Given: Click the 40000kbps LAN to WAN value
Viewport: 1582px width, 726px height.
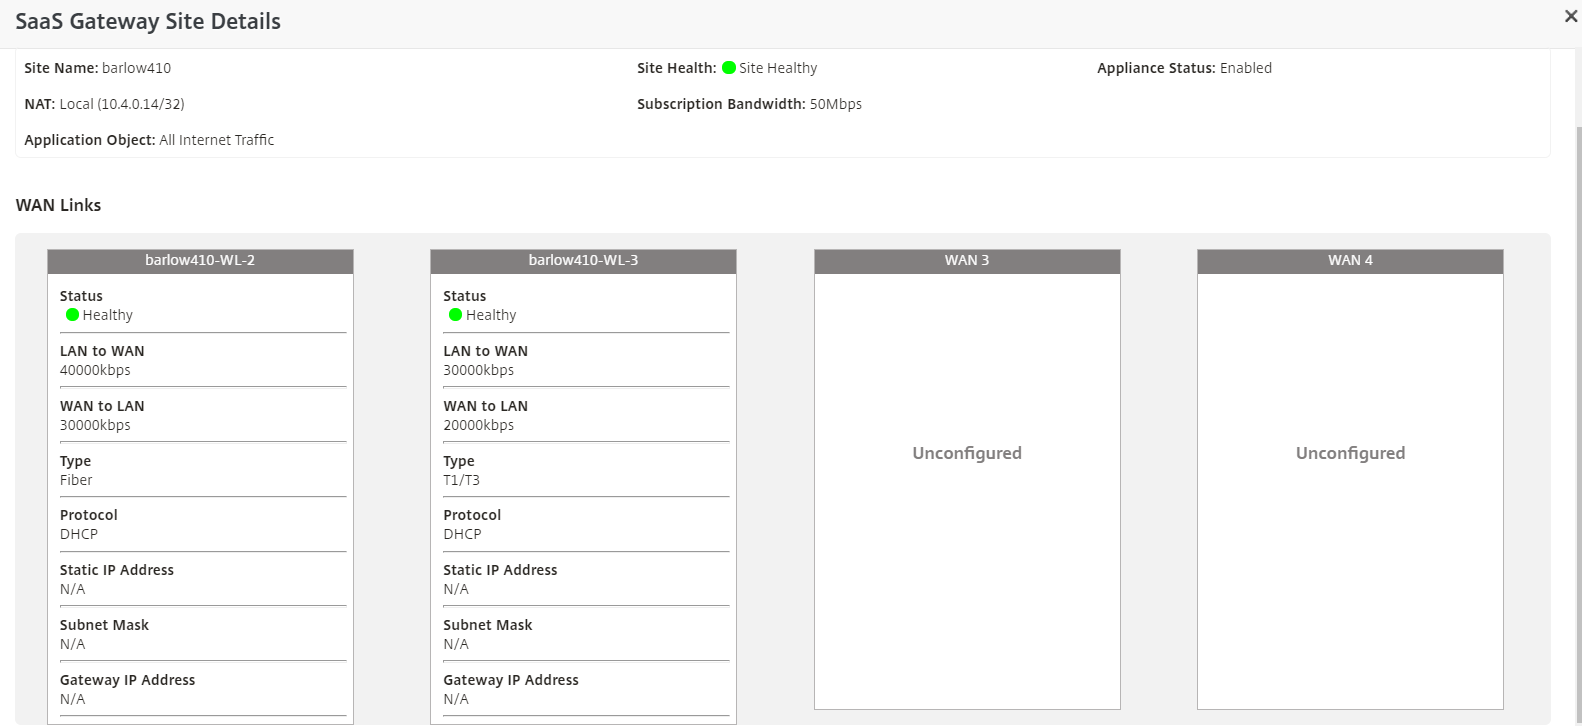Looking at the screenshot, I should 95,370.
